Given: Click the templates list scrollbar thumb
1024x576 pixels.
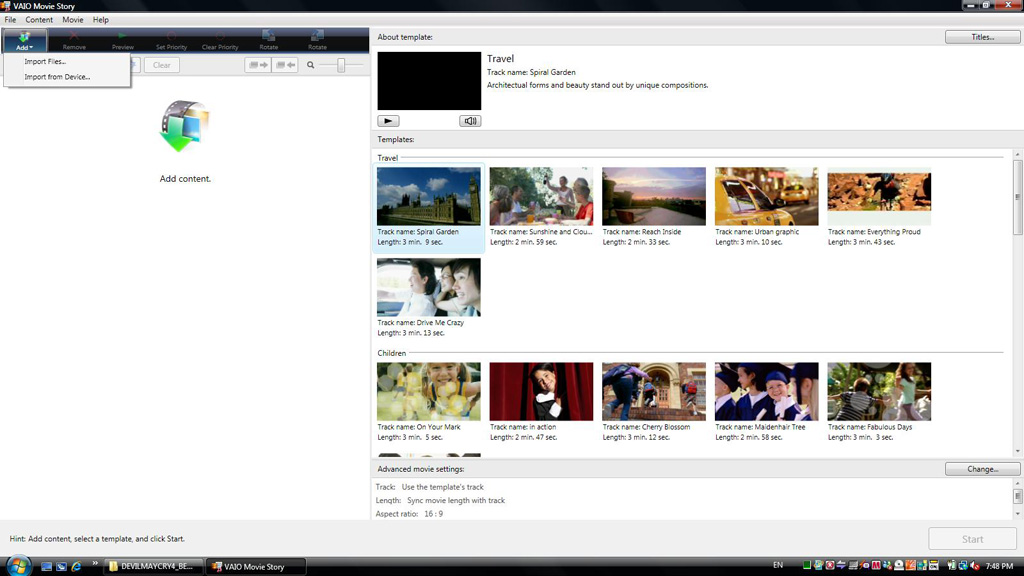Looking at the screenshot, I should tap(1017, 197).
